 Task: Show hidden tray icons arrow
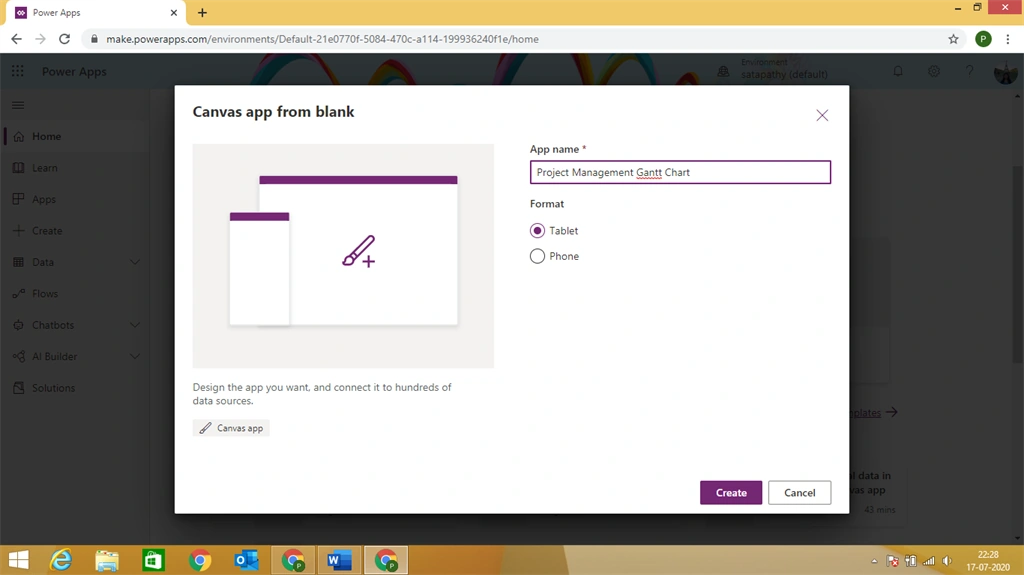point(874,561)
